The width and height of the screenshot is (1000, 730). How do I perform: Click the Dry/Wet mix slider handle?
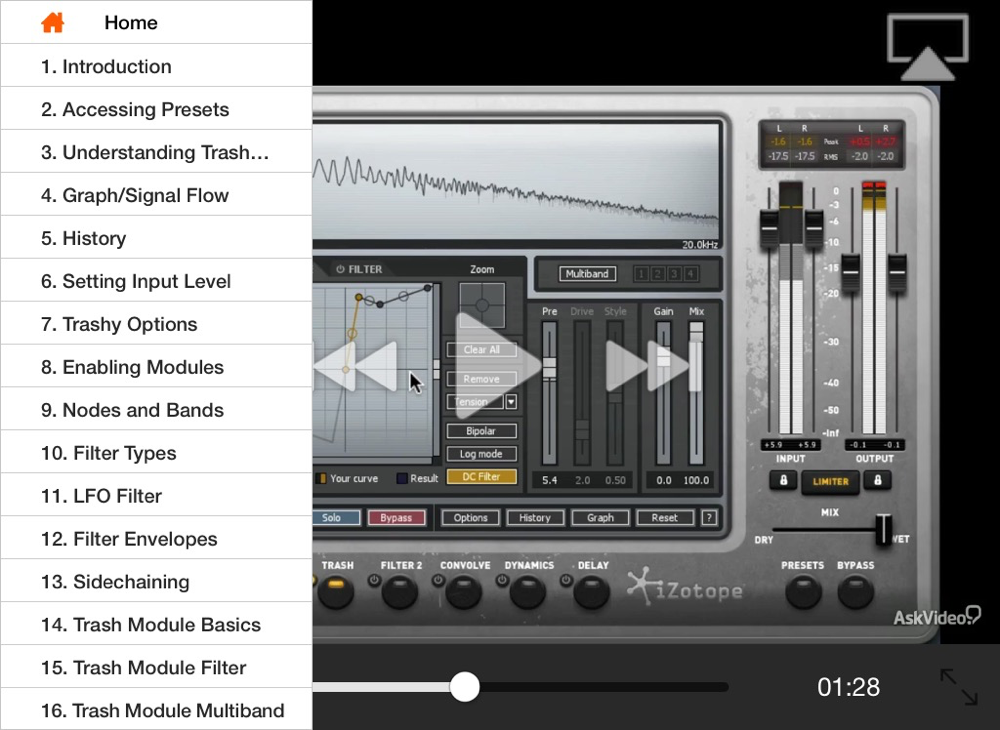[883, 529]
